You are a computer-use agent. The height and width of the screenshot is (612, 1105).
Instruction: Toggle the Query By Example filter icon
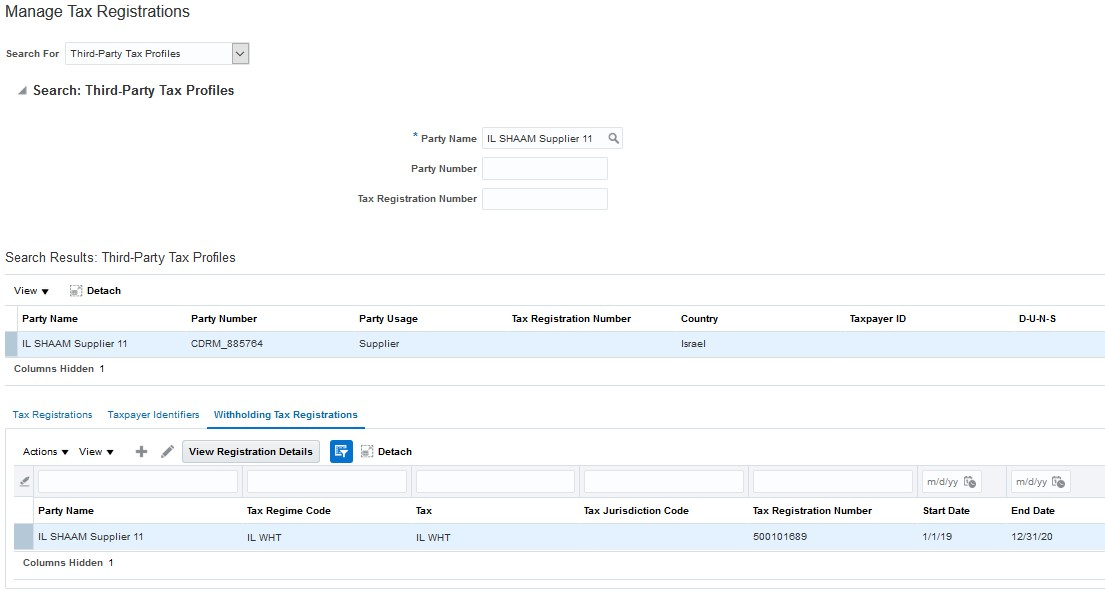coord(341,452)
